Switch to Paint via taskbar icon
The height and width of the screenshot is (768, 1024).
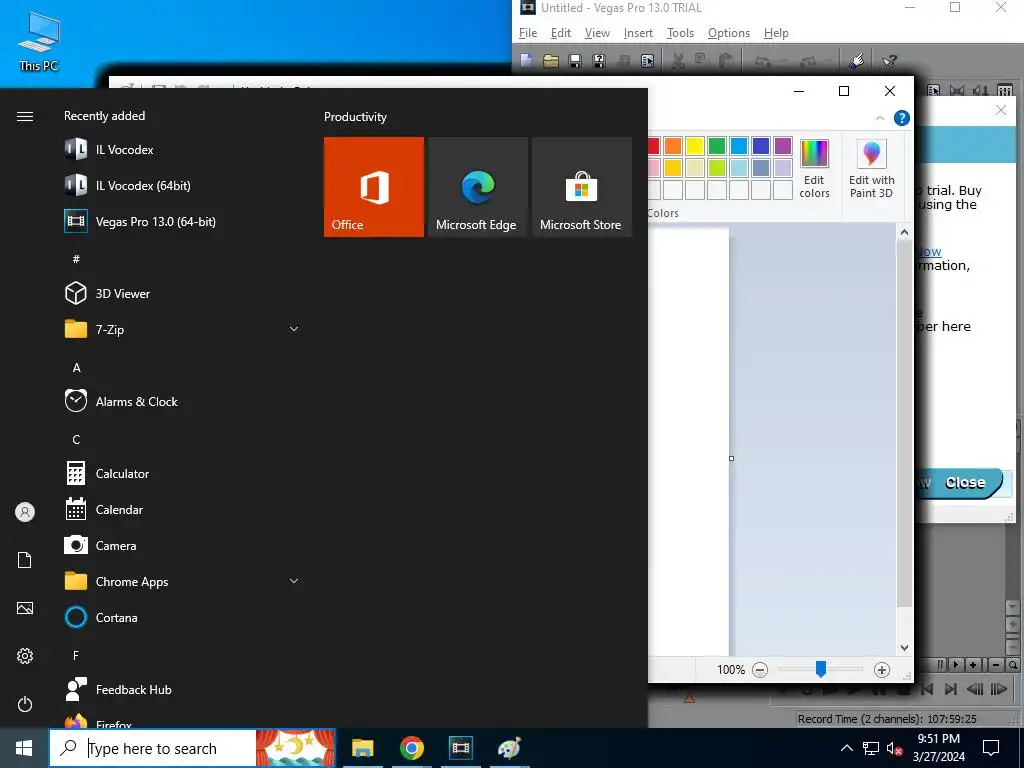coord(509,748)
